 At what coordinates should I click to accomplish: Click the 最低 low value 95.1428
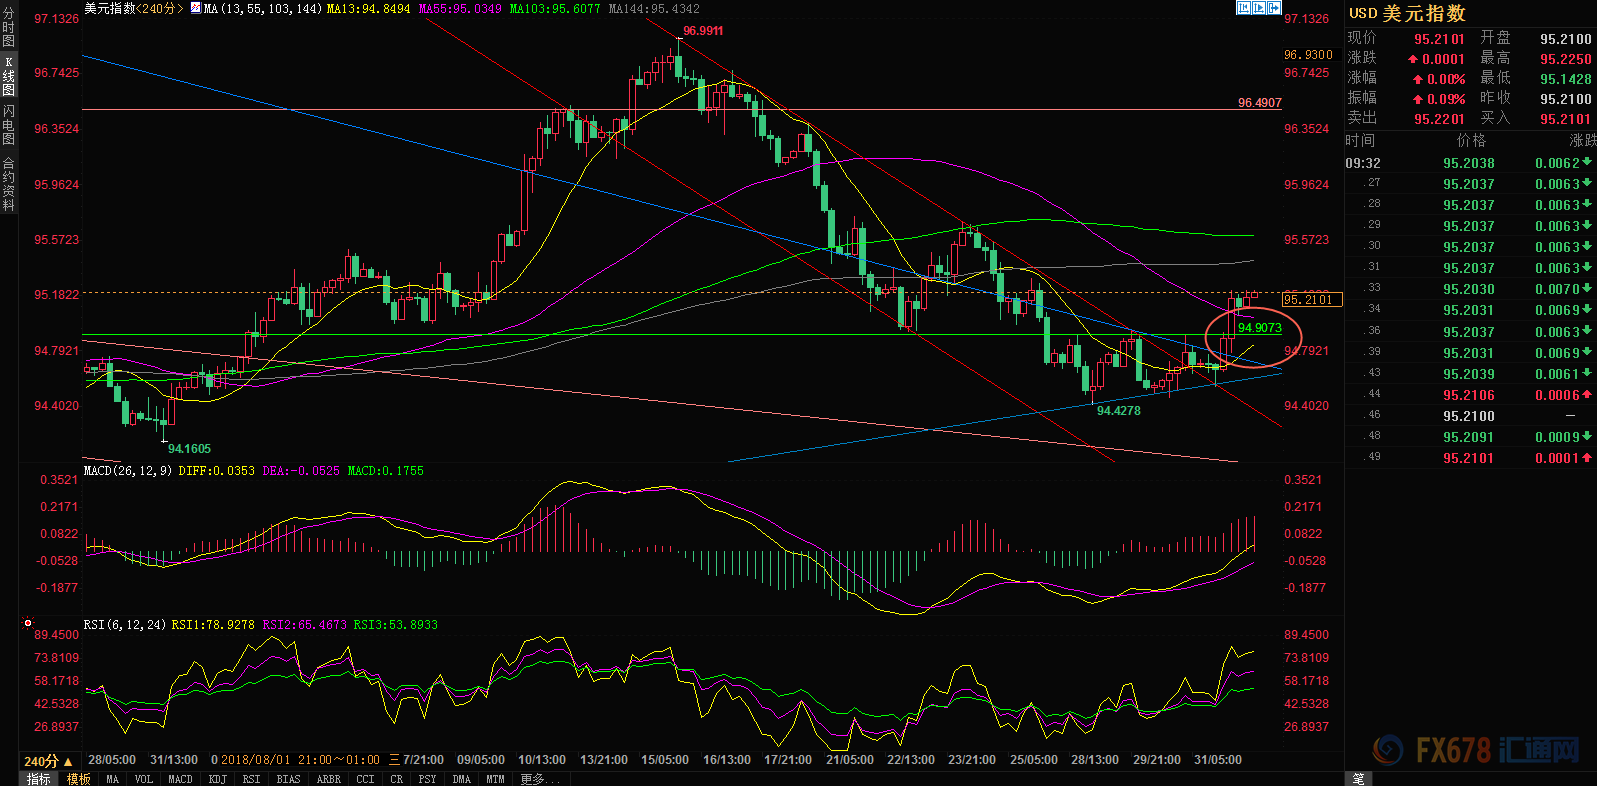(x=1565, y=79)
